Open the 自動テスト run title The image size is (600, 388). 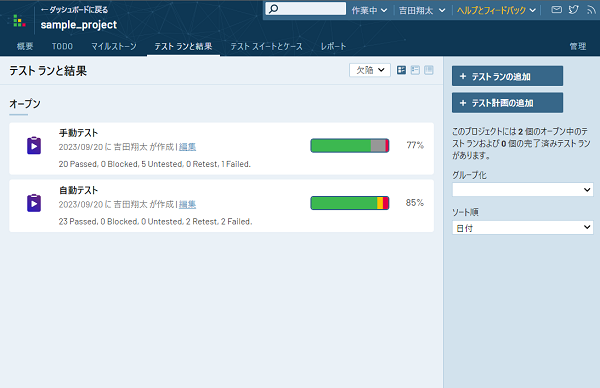click(78, 190)
